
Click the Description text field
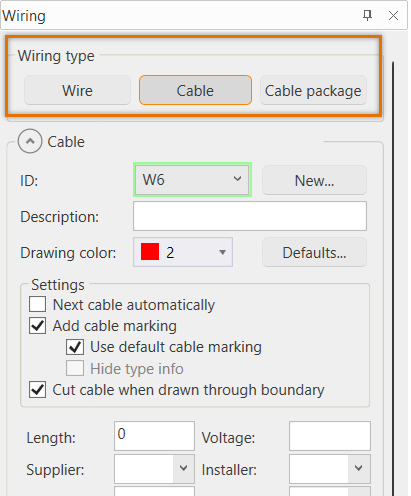pyautogui.click(x=250, y=216)
